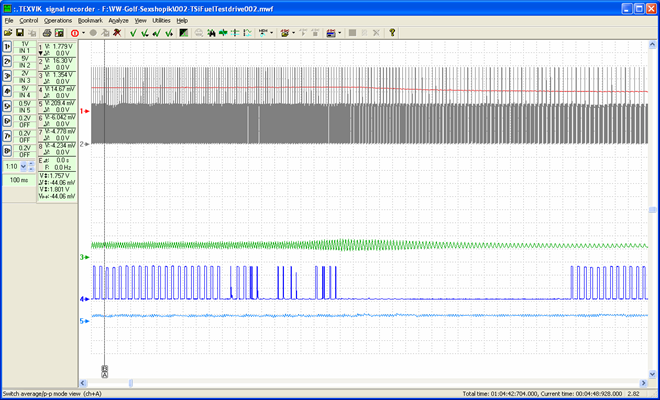Viewport: 660px width, 400px height.
Task: Click the first green checkmark toolbar icon
Action: (133, 33)
